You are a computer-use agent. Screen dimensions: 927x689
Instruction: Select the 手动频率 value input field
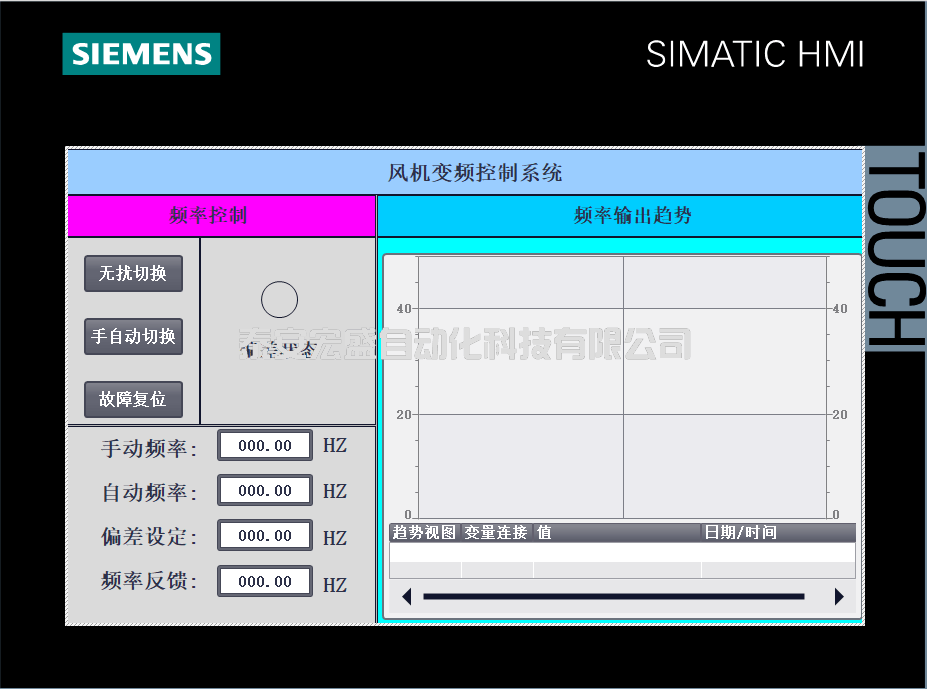click(264, 445)
